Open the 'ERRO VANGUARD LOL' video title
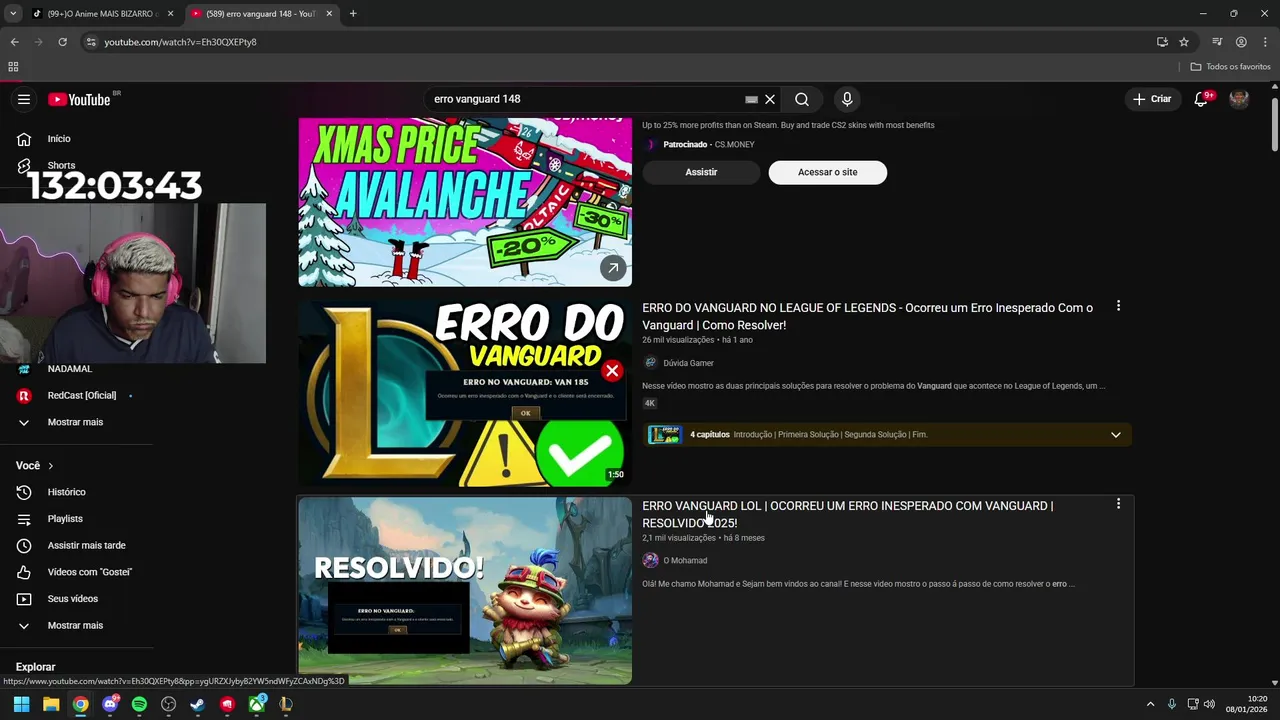 [847, 514]
